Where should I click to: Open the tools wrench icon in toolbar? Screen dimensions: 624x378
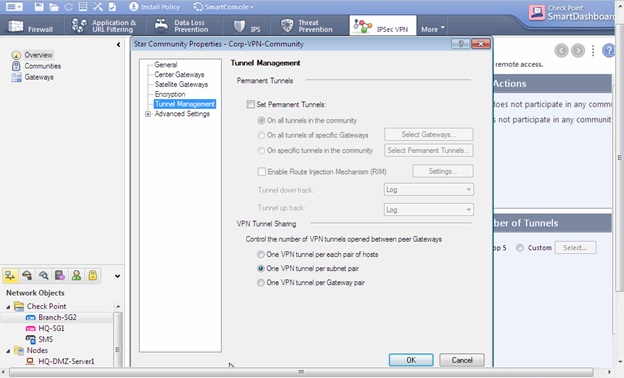click(x=98, y=7)
